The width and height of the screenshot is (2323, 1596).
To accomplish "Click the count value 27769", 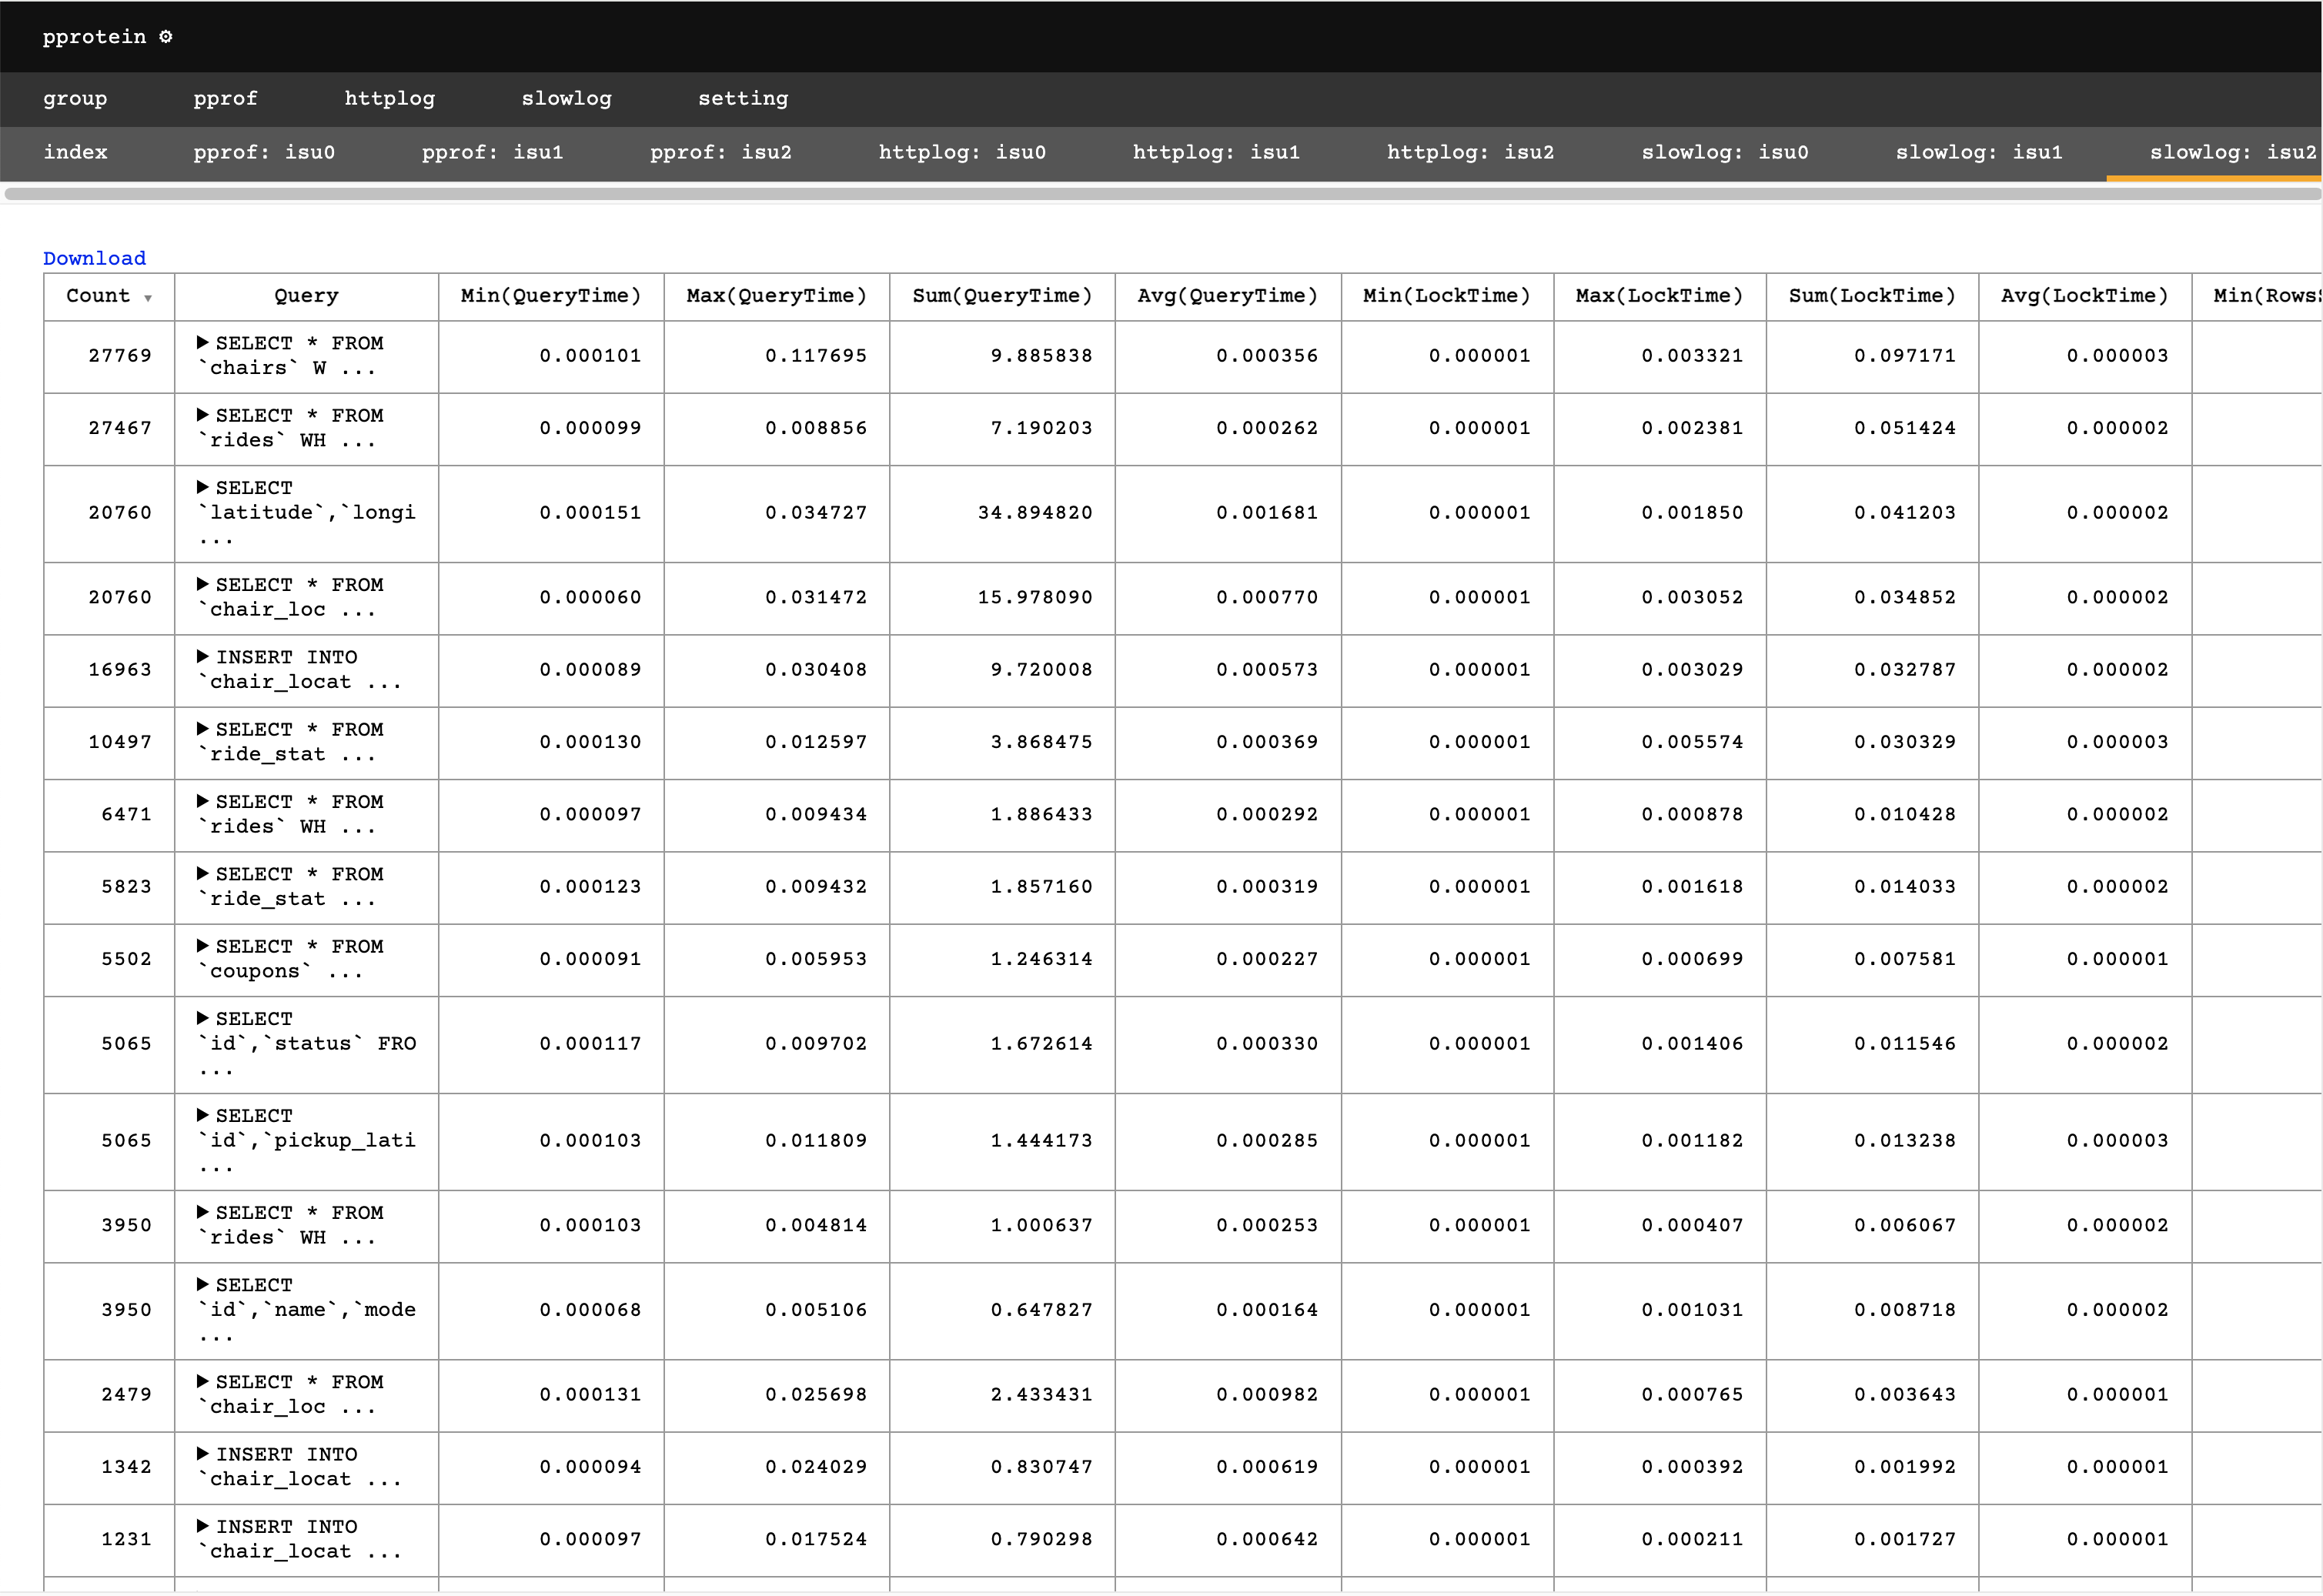I will coord(120,356).
